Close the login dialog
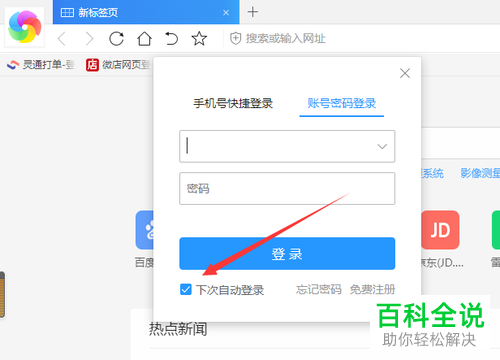The height and width of the screenshot is (360, 500). click(x=405, y=73)
